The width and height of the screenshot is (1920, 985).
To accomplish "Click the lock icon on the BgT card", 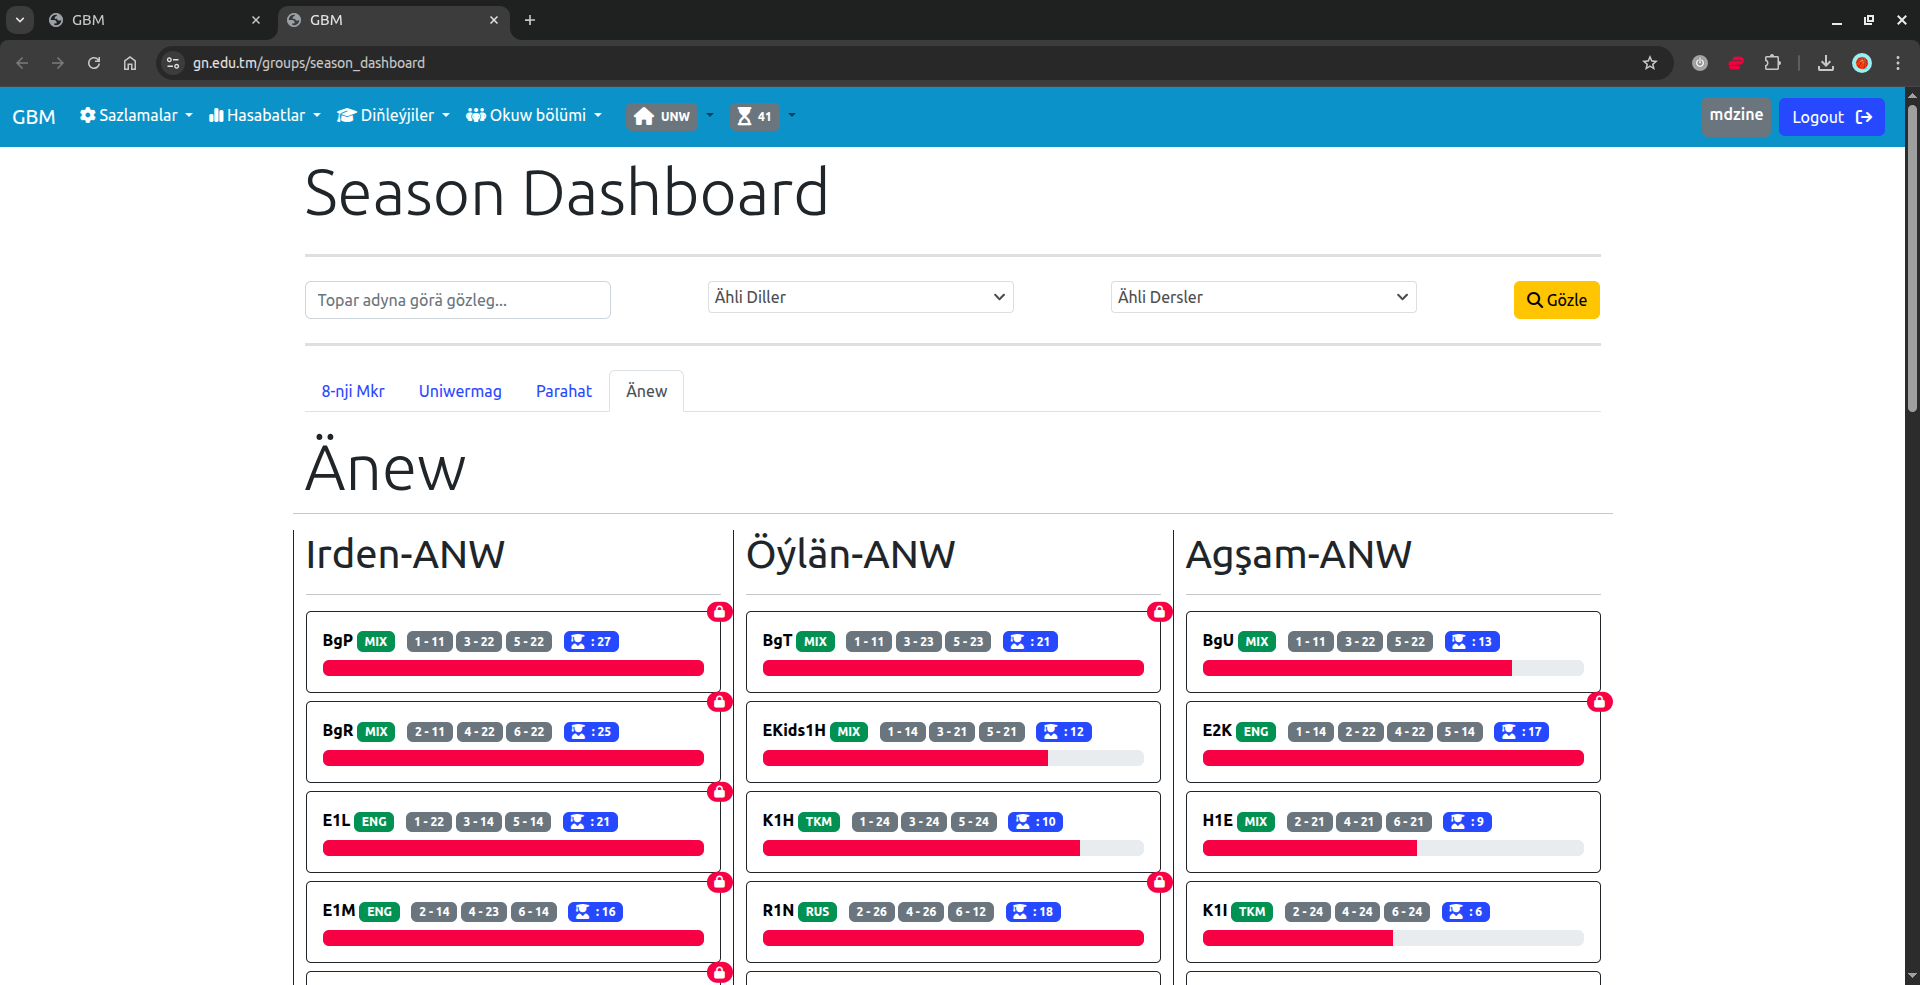I will (1159, 612).
